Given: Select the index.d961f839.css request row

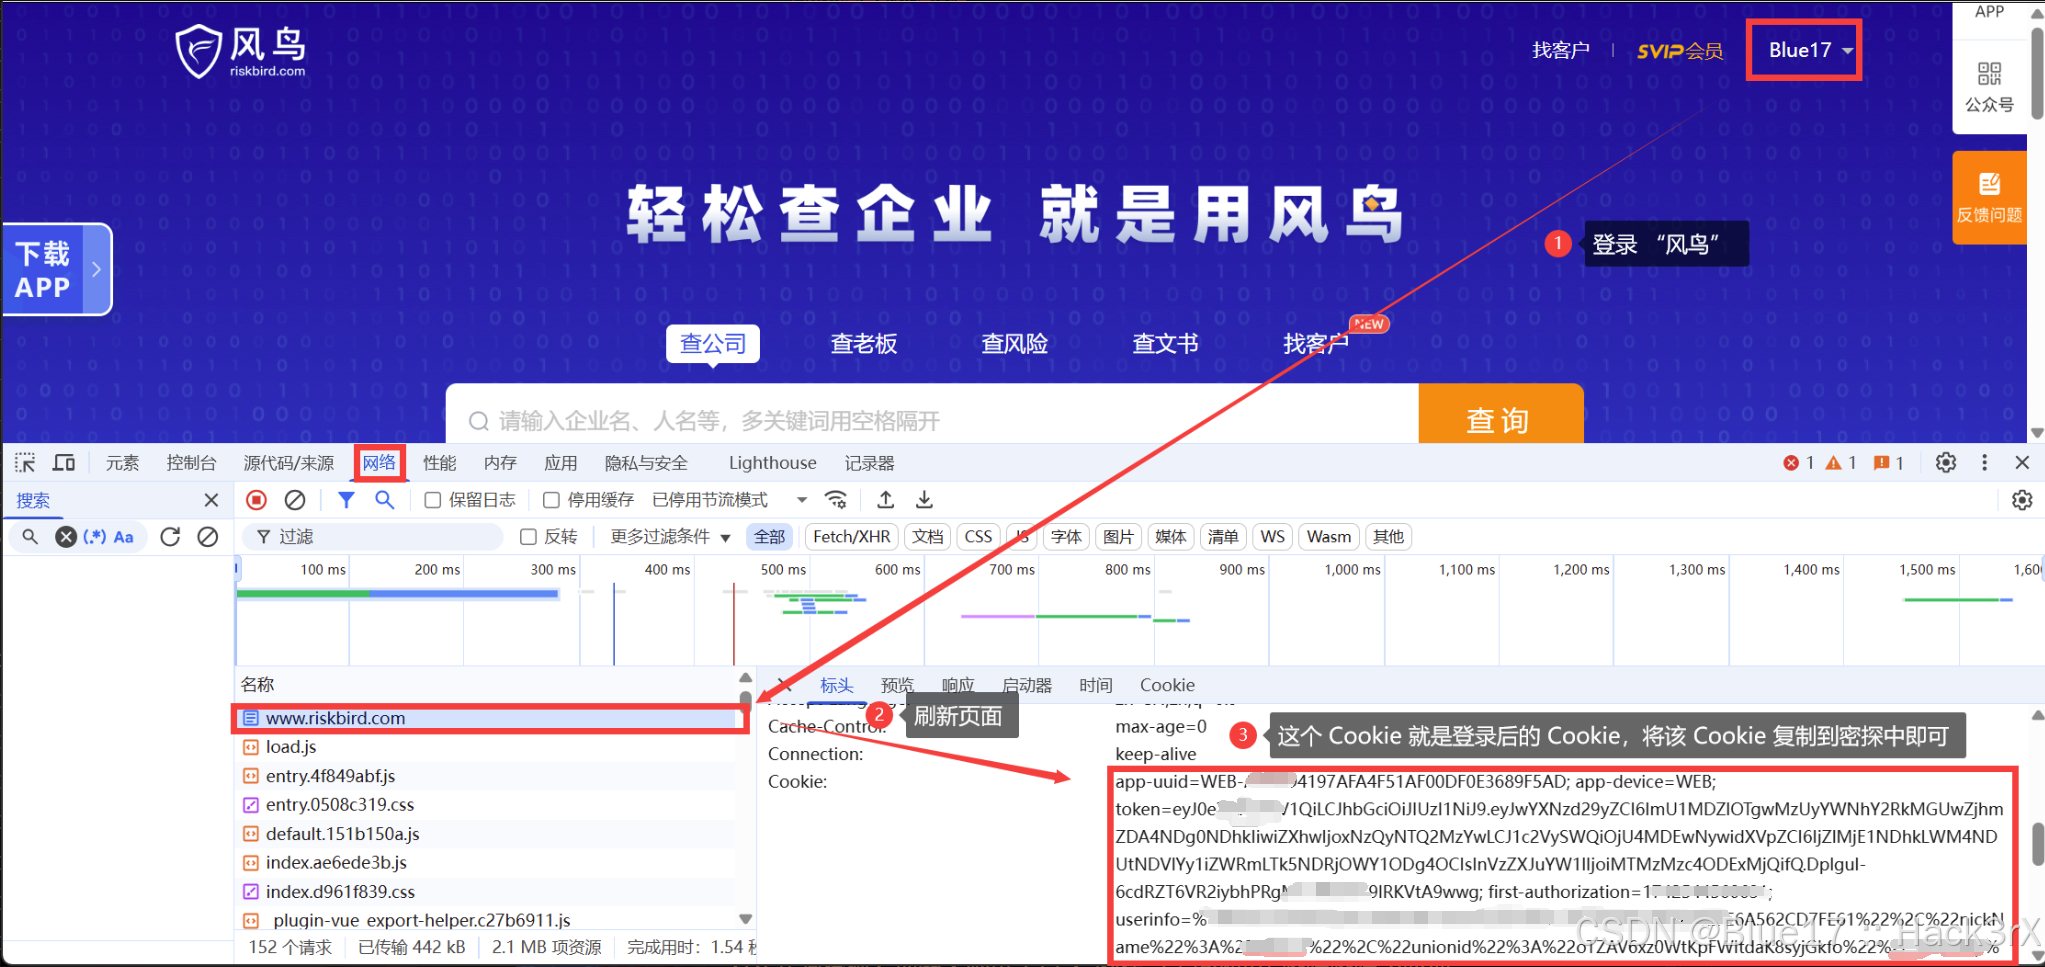Looking at the screenshot, I should click(x=489, y=891).
